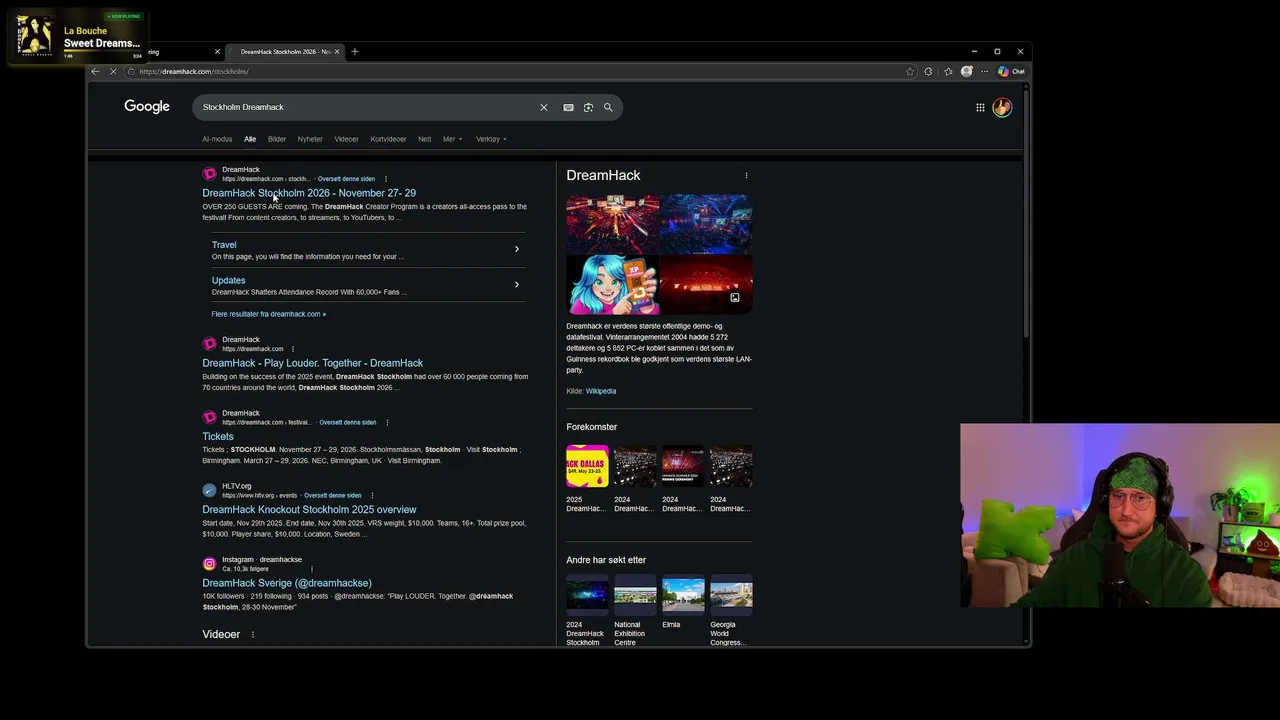Search by image with the camera icon
The image size is (1280, 720).
click(588, 107)
